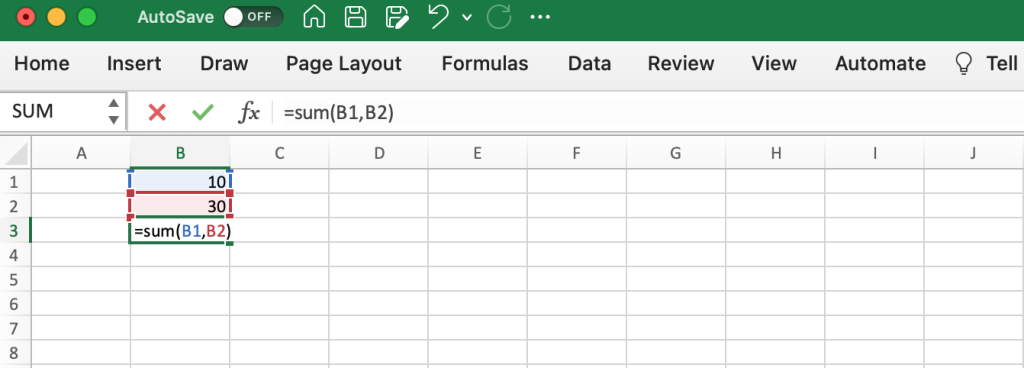The width and height of the screenshot is (1024, 368).
Task: Toggle the AutoSave switch
Action: point(253,17)
